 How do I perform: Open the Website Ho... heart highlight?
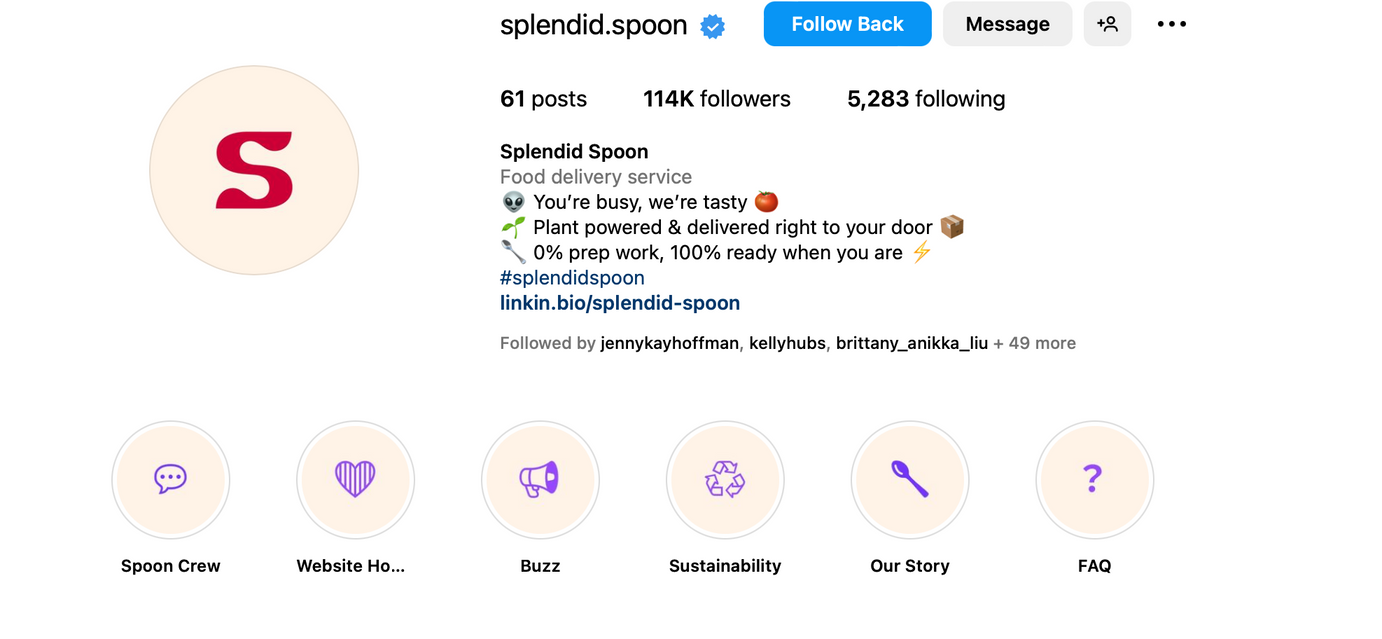(355, 480)
